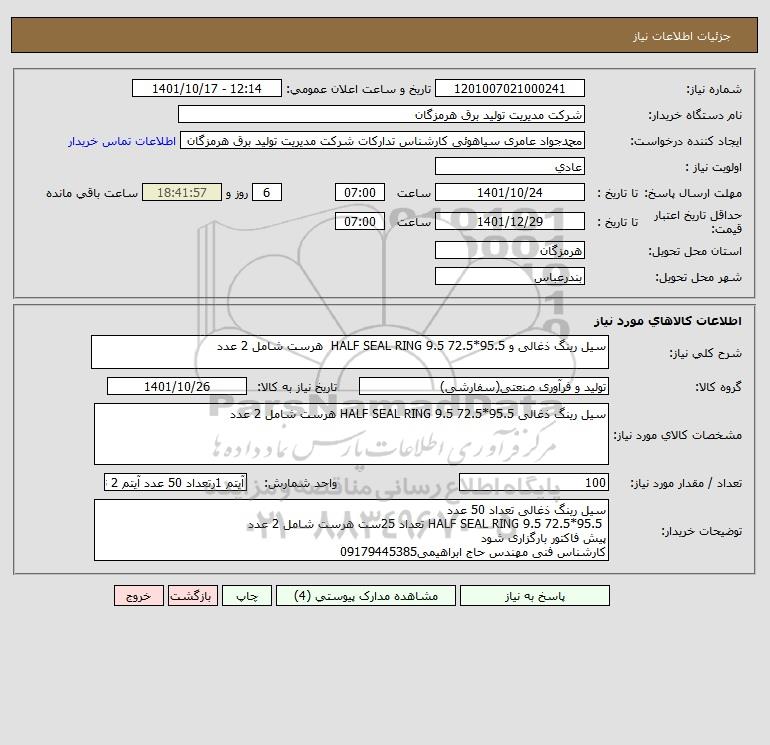
Task: Click header title 'جزئیات اطلاعات نیاز'
Action: click(682, 36)
